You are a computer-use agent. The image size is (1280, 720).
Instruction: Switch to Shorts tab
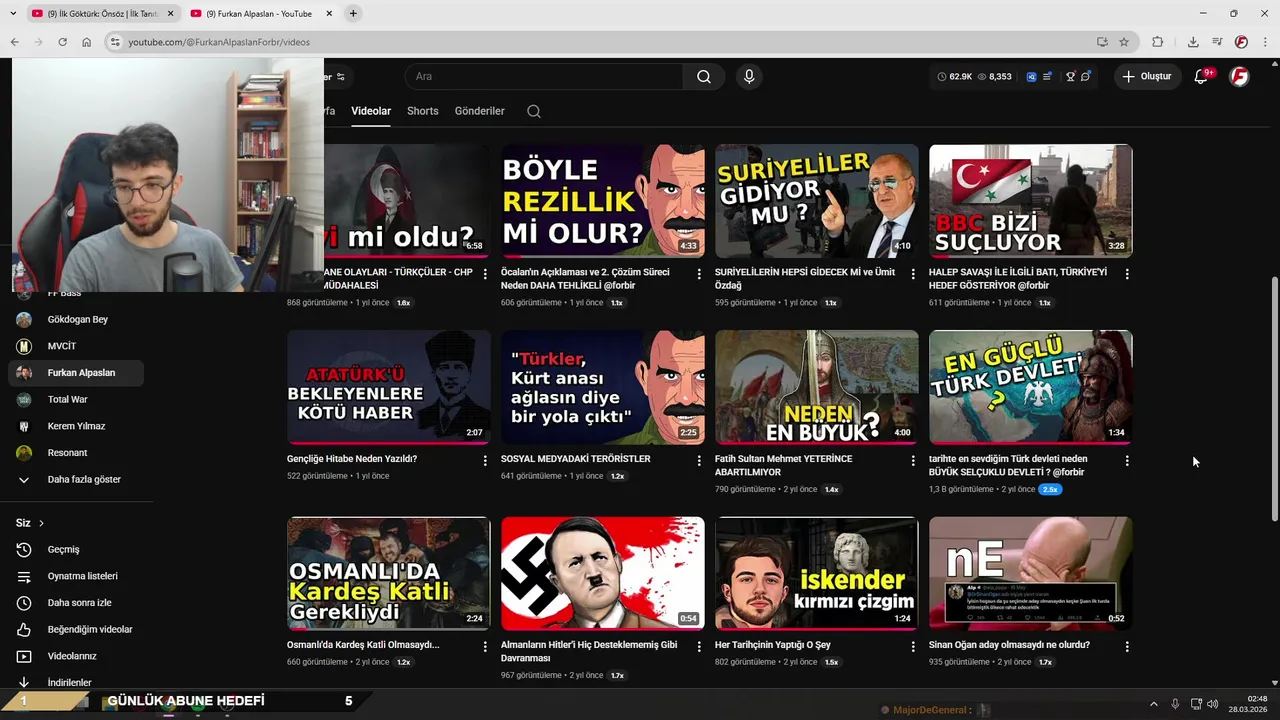pos(423,111)
